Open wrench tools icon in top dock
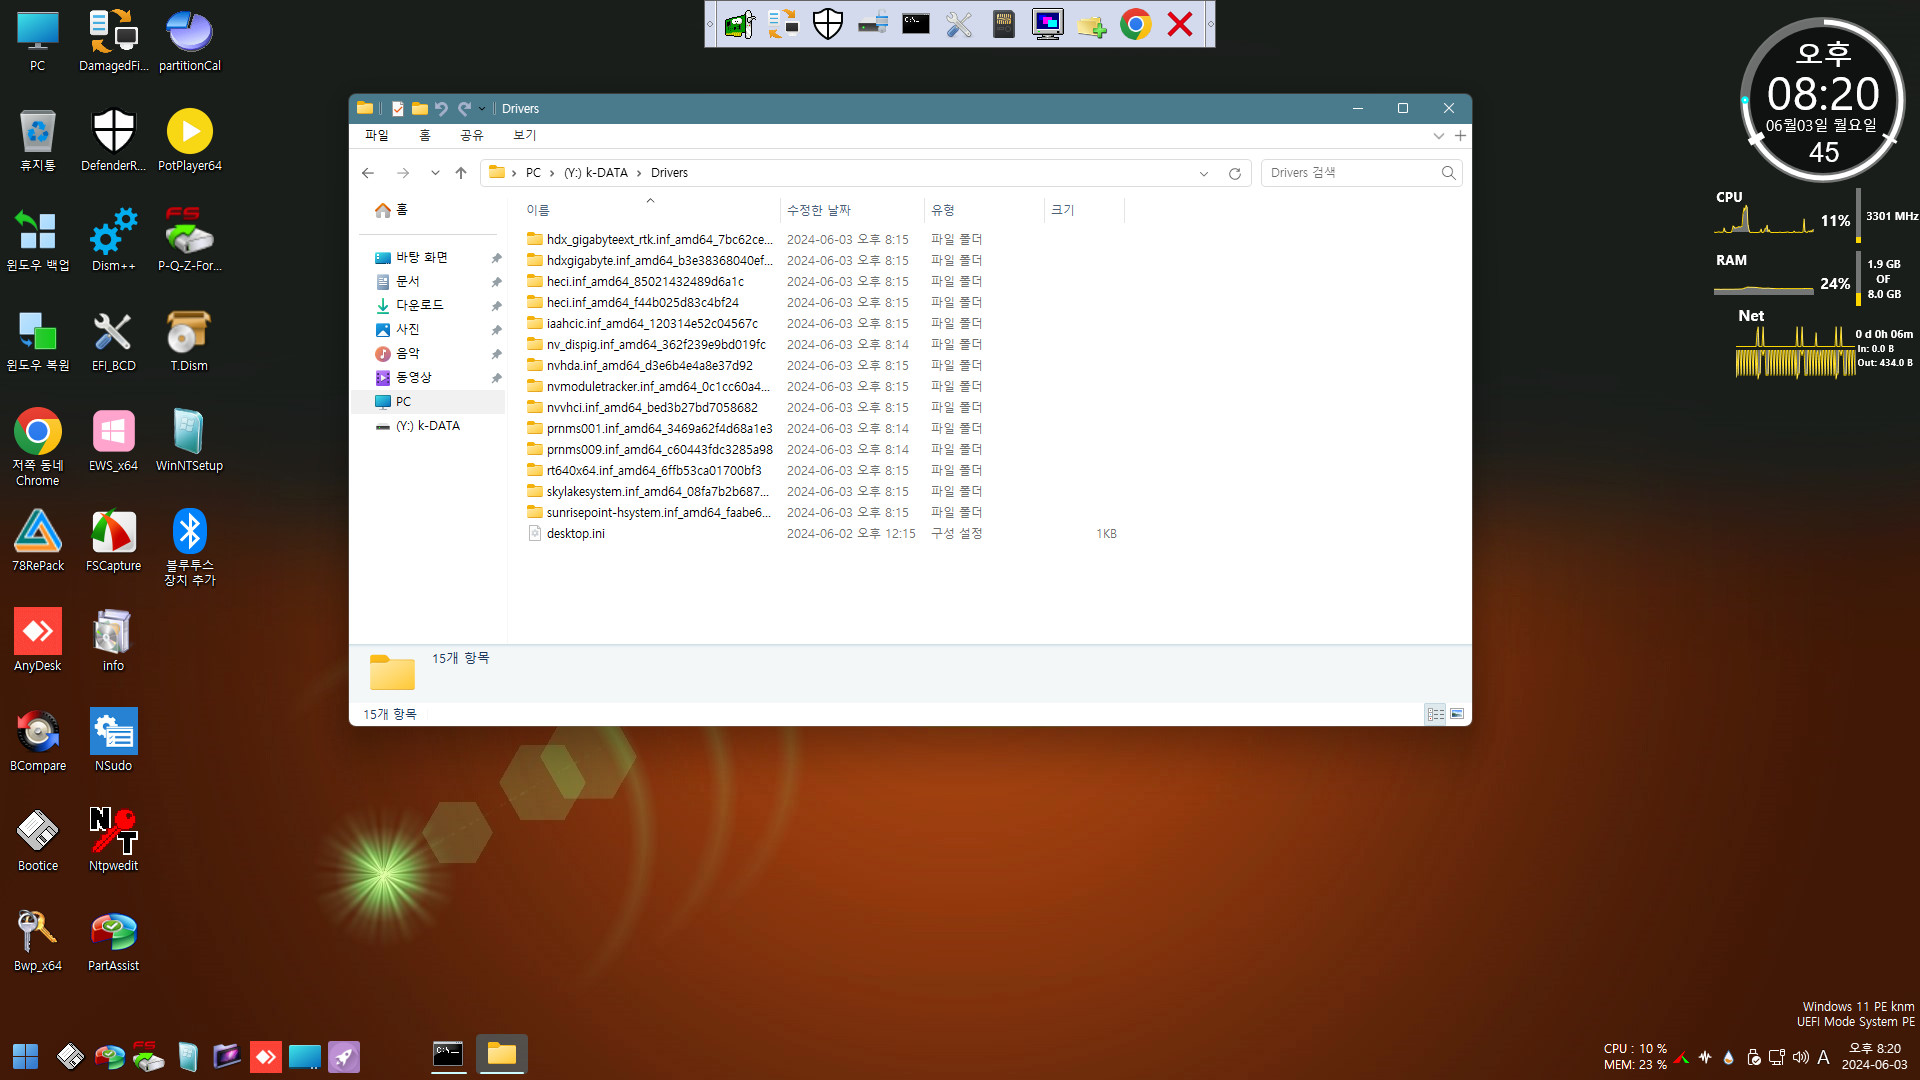The width and height of the screenshot is (1920, 1080). pyautogui.click(x=960, y=24)
